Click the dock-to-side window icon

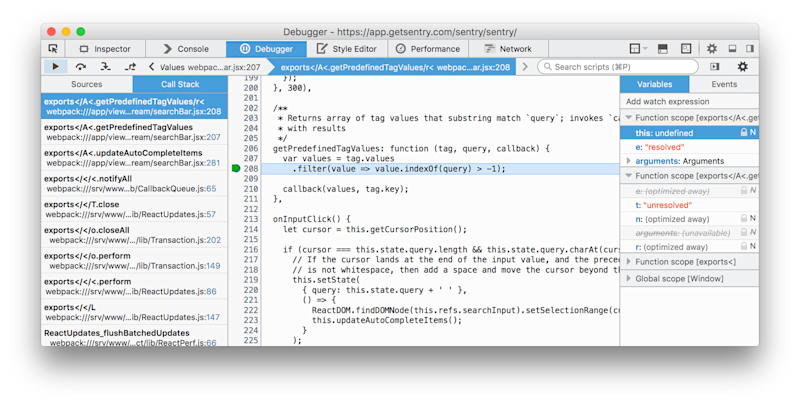tap(749, 48)
